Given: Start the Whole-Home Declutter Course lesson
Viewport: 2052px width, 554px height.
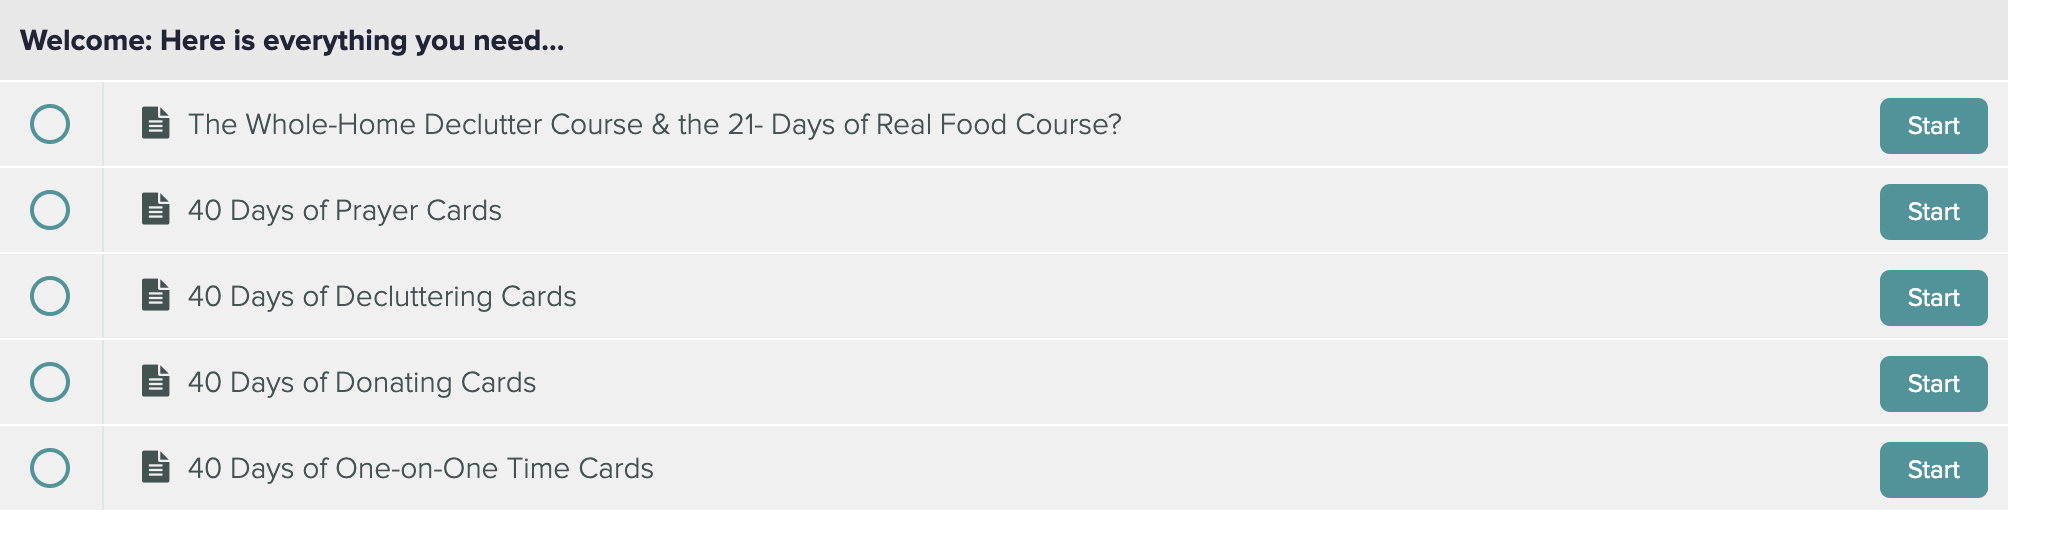Looking at the screenshot, I should pos(1933,126).
